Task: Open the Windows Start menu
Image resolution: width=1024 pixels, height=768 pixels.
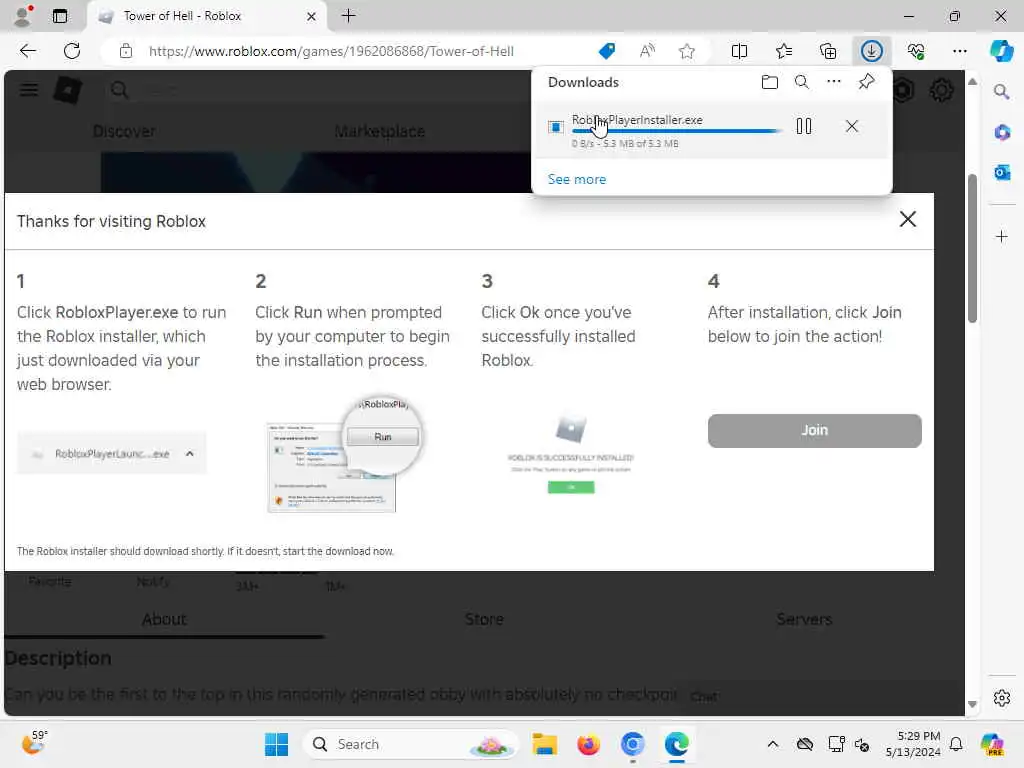Action: coord(276,744)
